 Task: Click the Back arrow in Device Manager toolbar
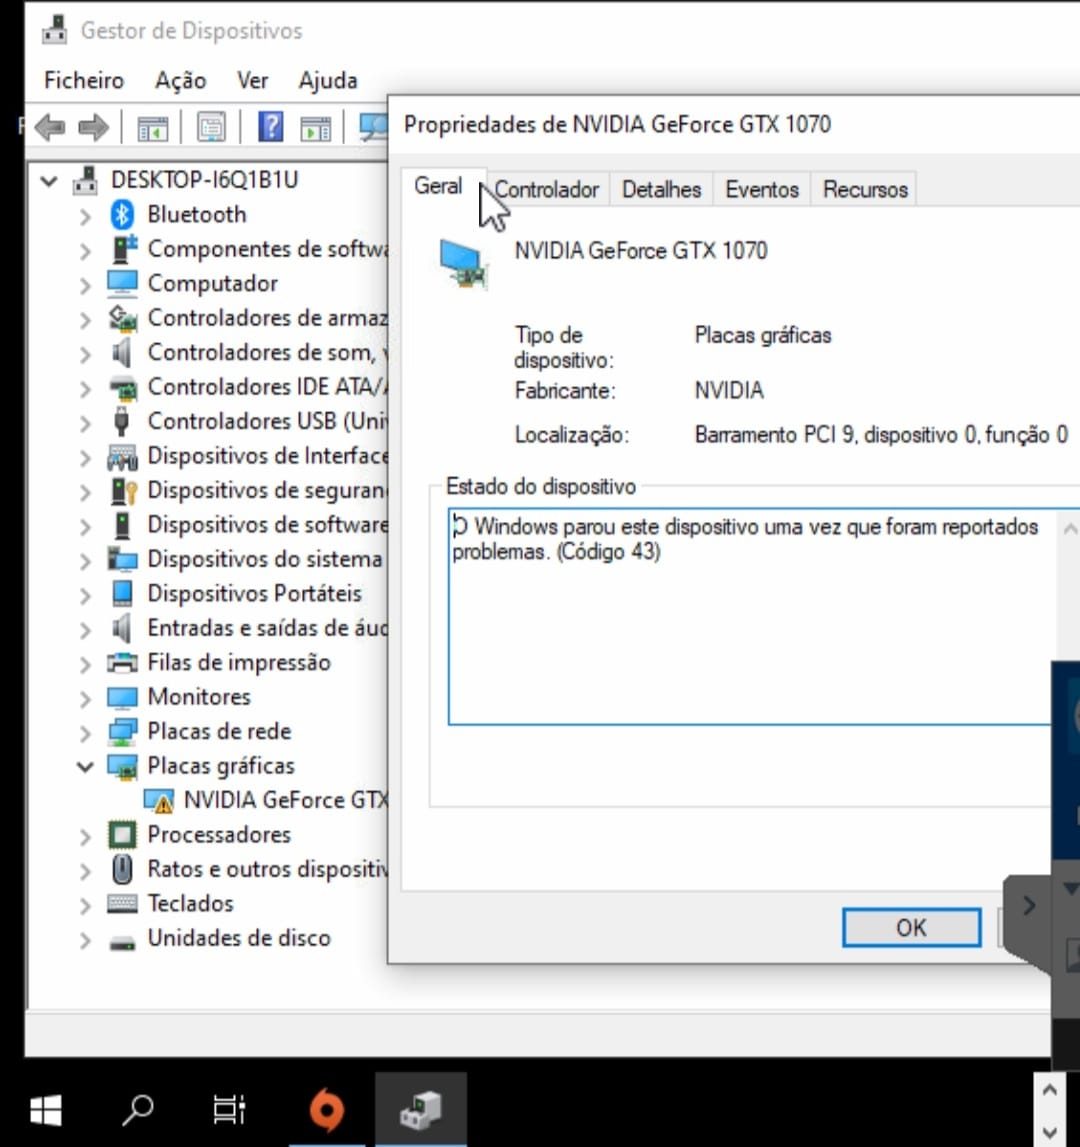pyautogui.click(x=50, y=128)
